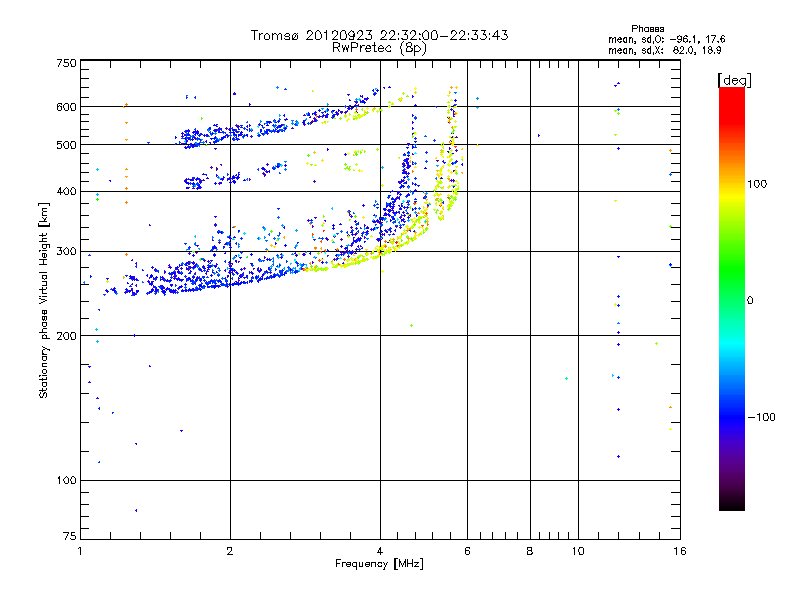Click the x-axis tick label '10'

click(578, 551)
